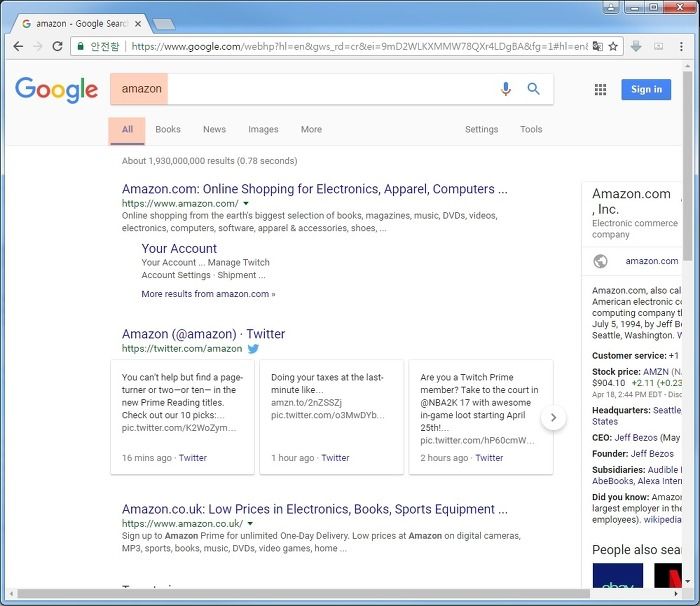Open a new browser tab
Viewport: 700px width, 606px height.
coord(164,24)
